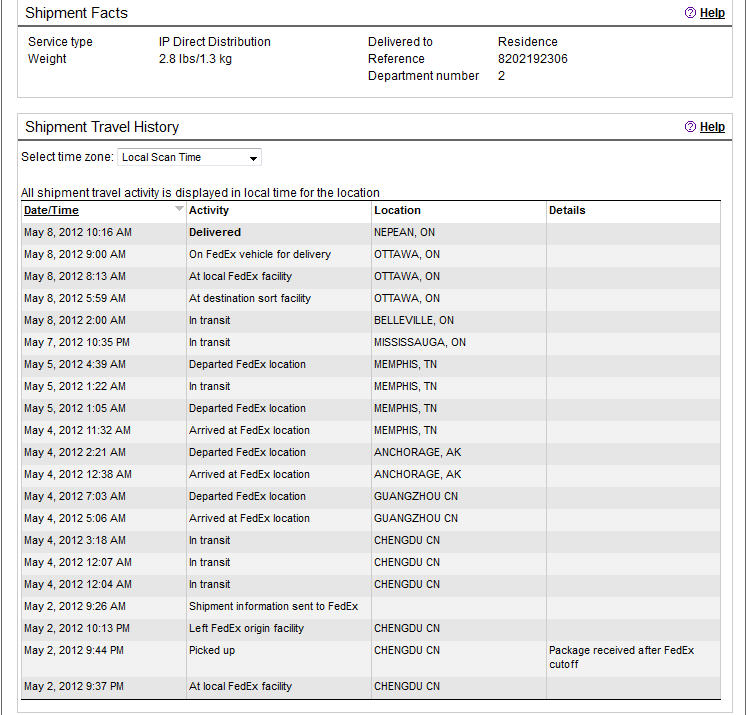The width and height of the screenshot is (746, 715).
Task: Click the reference number 8202192306
Action: [532, 59]
